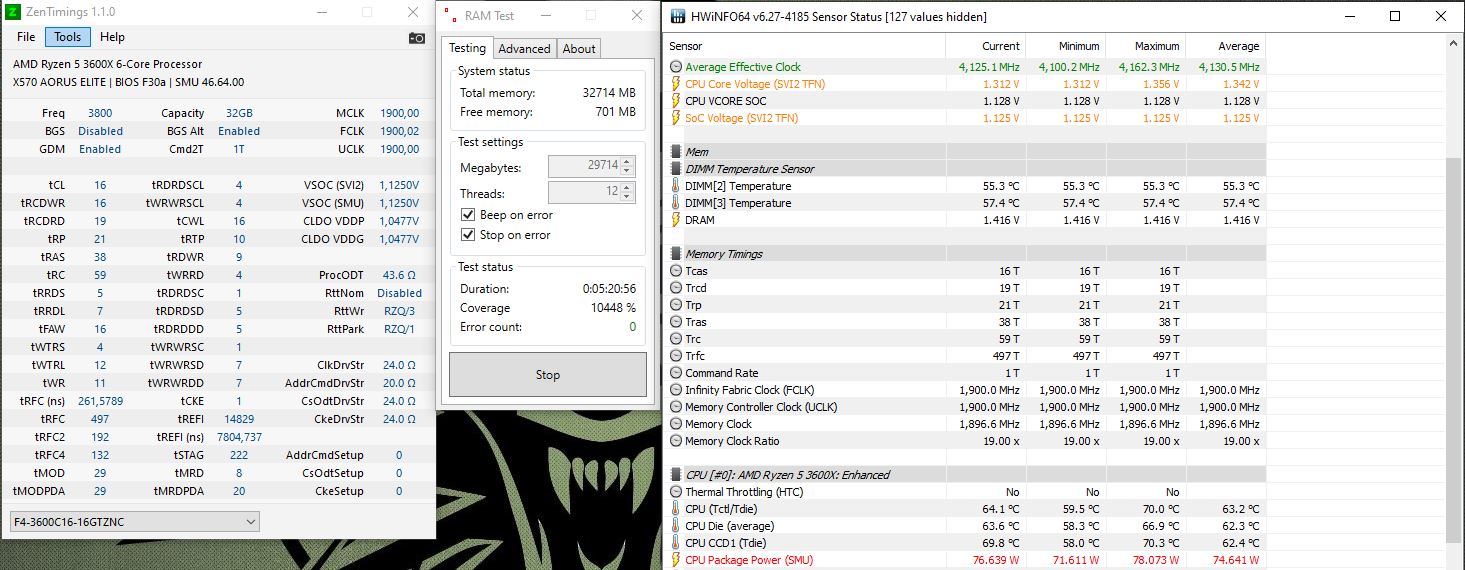The image size is (1465, 570).
Task: Click the clock icon beside Trcd
Action: point(676,288)
